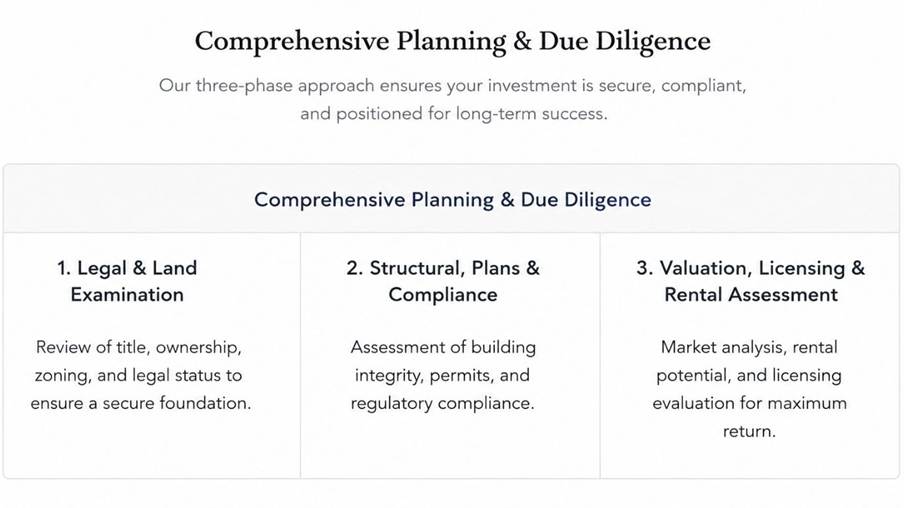904x508 pixels.
Task: Click the word 'return.' in third column
Action: pyautogui.click(x=749, y=431)
